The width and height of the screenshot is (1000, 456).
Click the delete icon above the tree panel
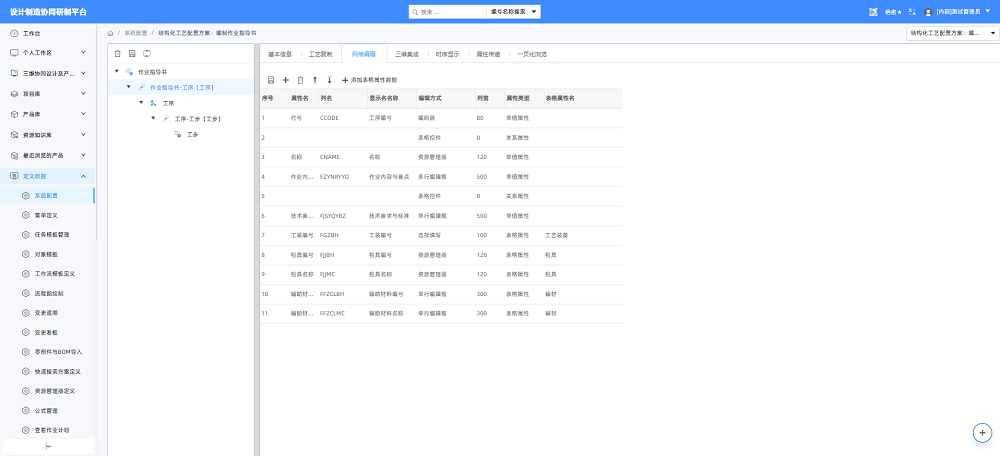tap(117, 54)
